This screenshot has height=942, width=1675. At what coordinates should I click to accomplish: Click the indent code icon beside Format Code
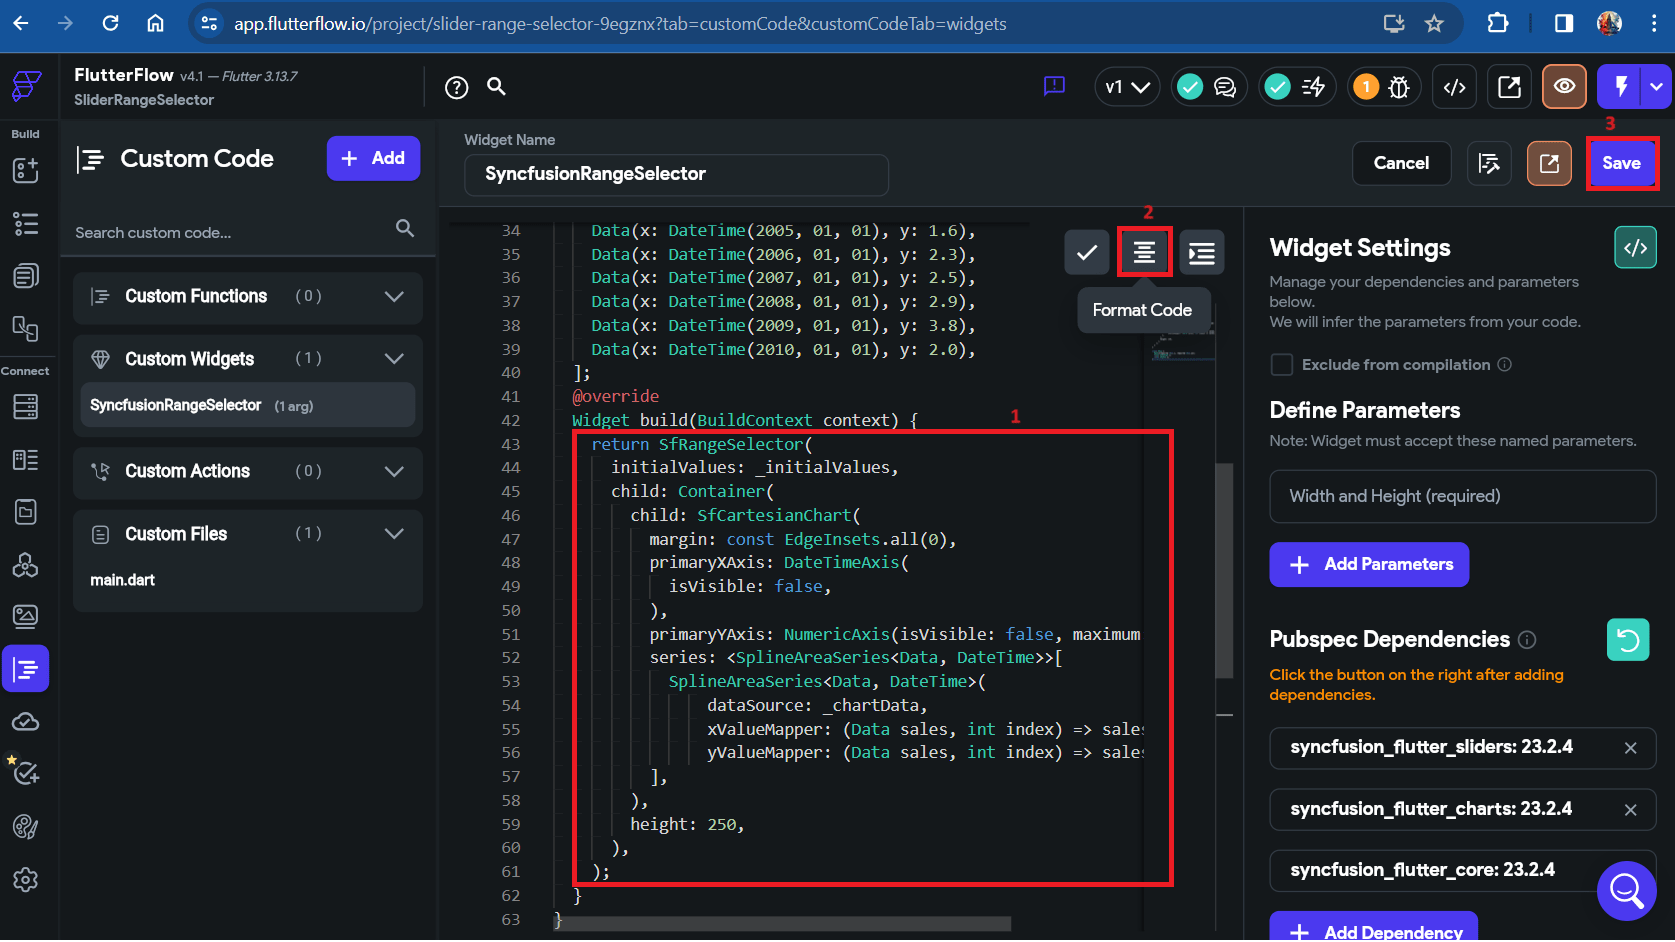point(1201,253)
